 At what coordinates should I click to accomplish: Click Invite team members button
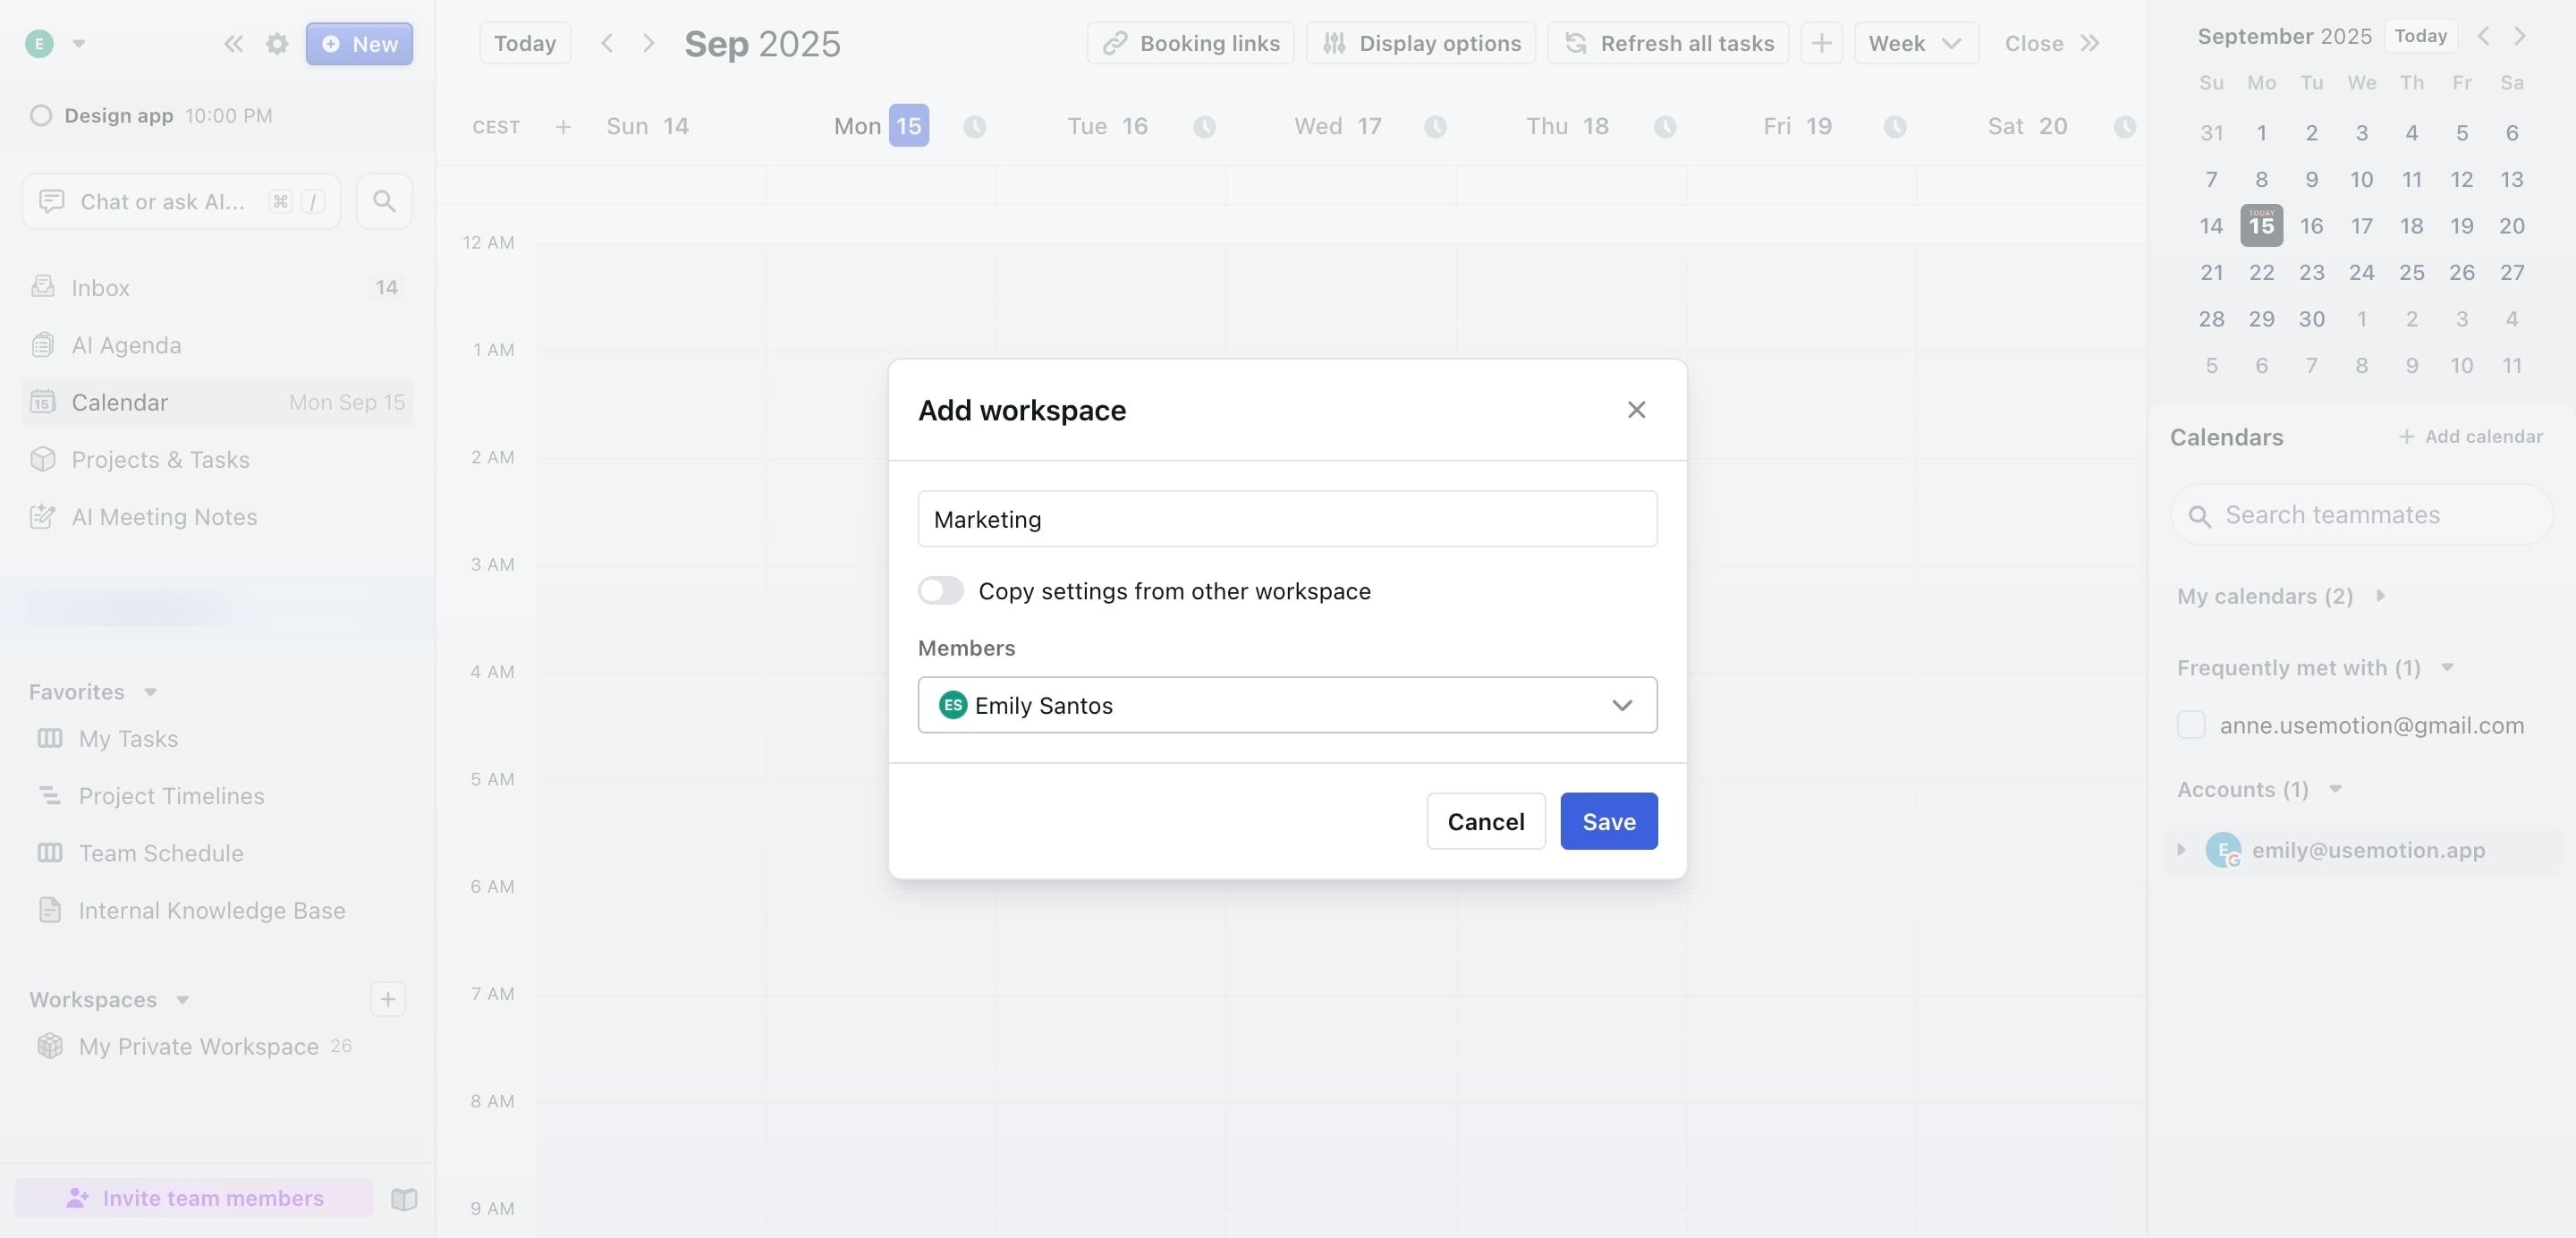point(194,1198)
